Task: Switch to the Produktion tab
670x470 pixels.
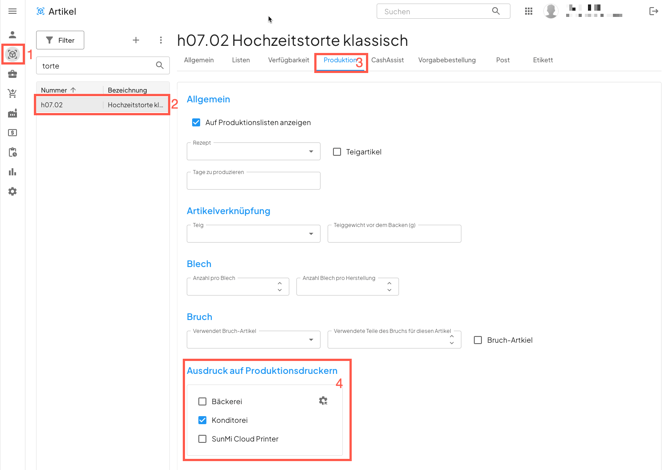Action: point(340,60)
